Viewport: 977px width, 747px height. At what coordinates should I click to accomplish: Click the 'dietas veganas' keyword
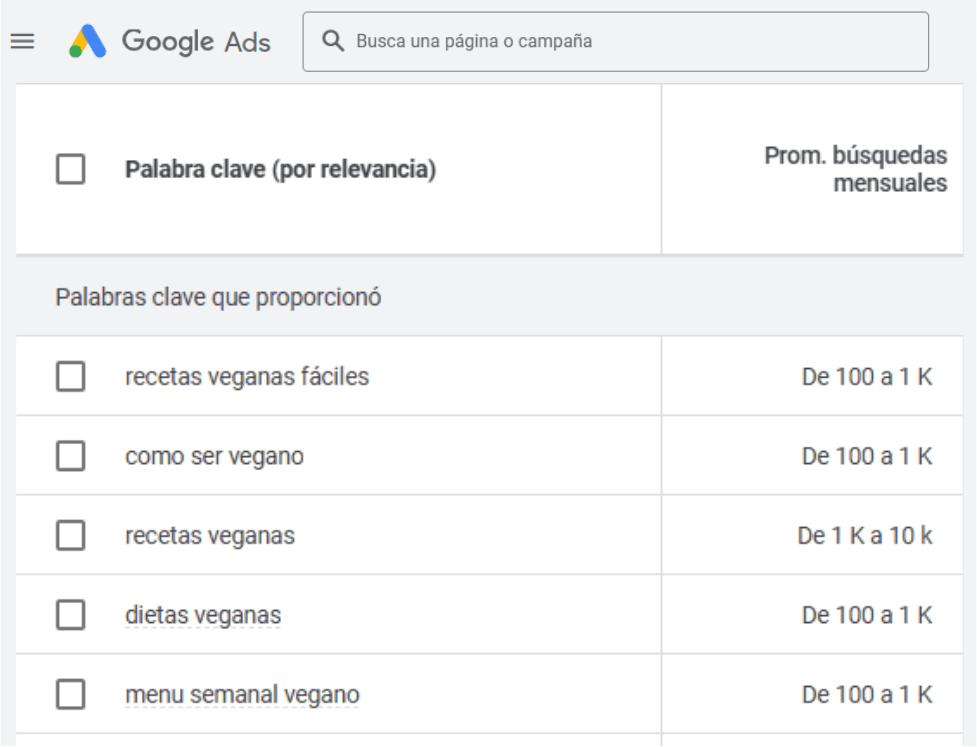coord(203,615)
